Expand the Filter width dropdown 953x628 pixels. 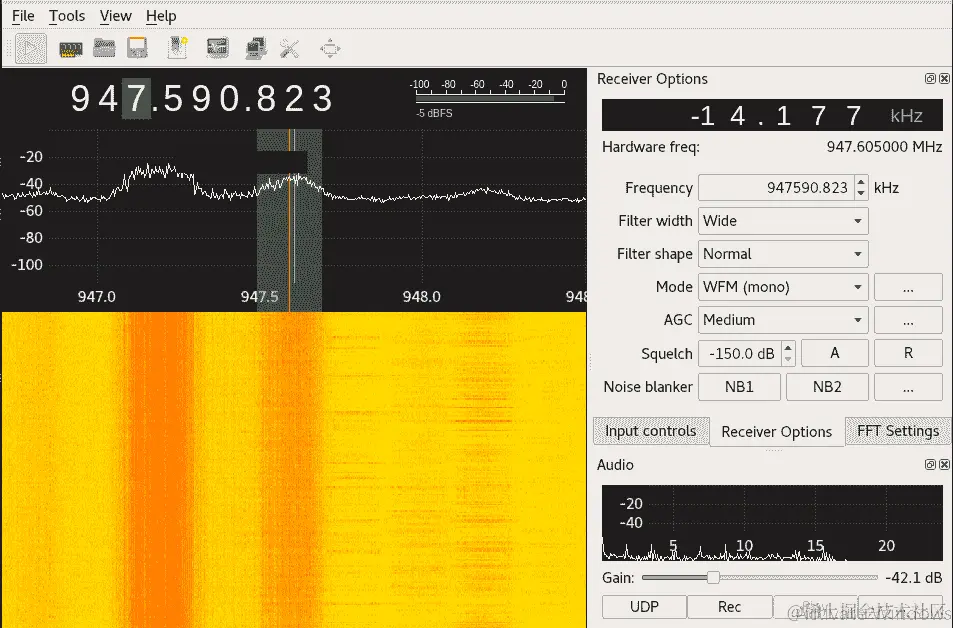point(783,221)
